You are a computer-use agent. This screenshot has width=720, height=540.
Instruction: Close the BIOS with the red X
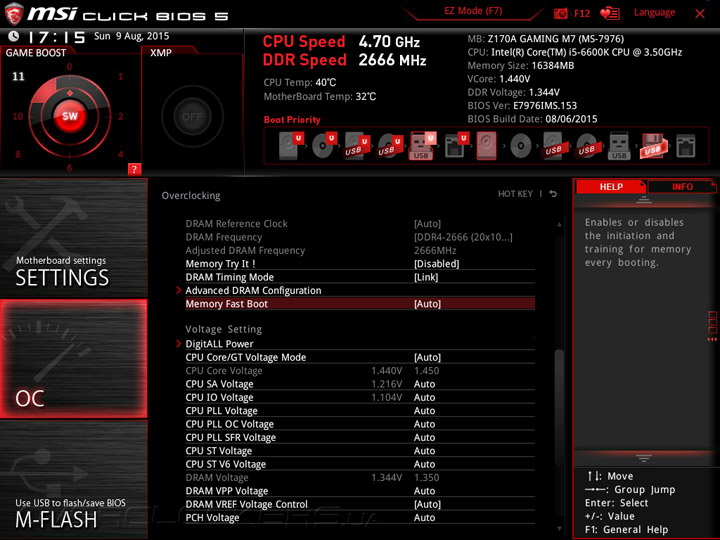(700, 13)
